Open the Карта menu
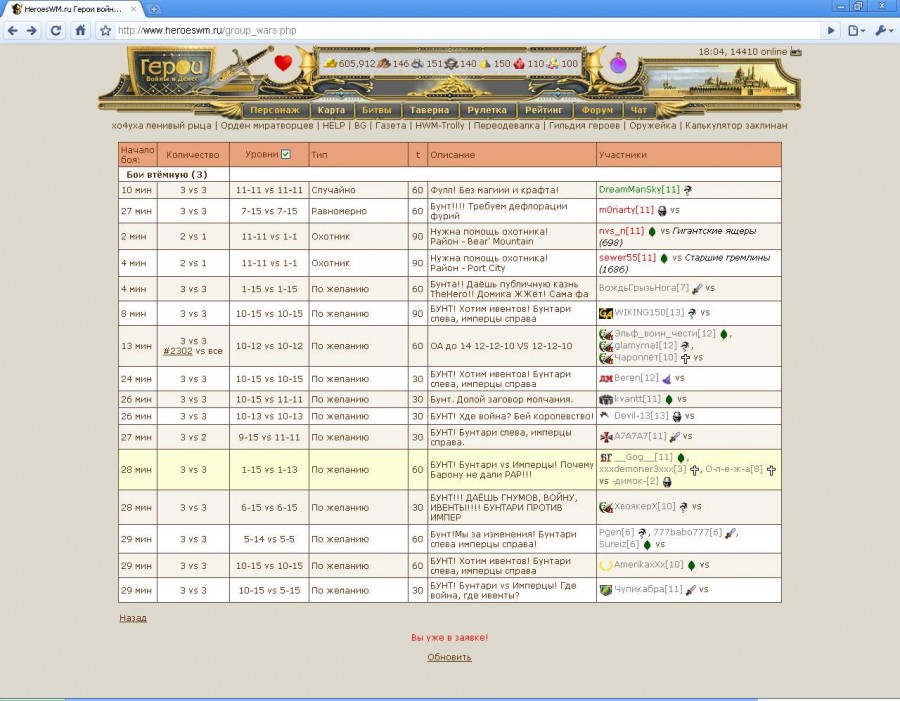This screenshot has height=701, width=900. tap(331, 110)
